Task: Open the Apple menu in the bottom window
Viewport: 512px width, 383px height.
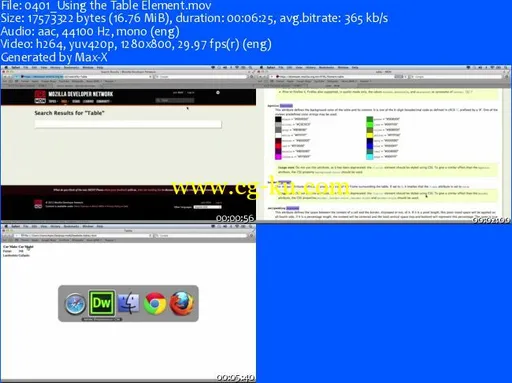Action: (6, 226)
